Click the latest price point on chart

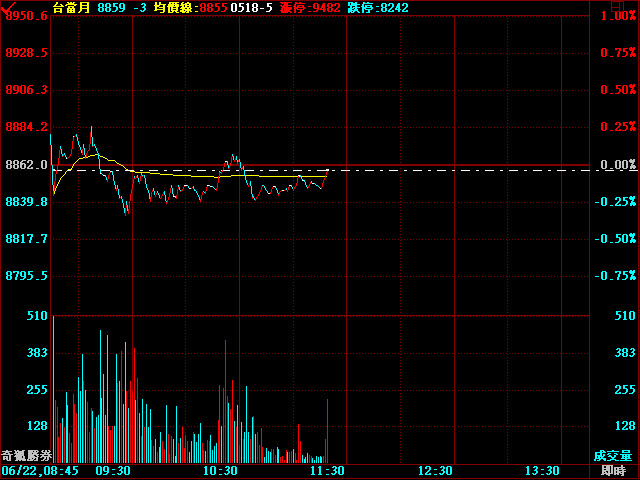(327, 170)
